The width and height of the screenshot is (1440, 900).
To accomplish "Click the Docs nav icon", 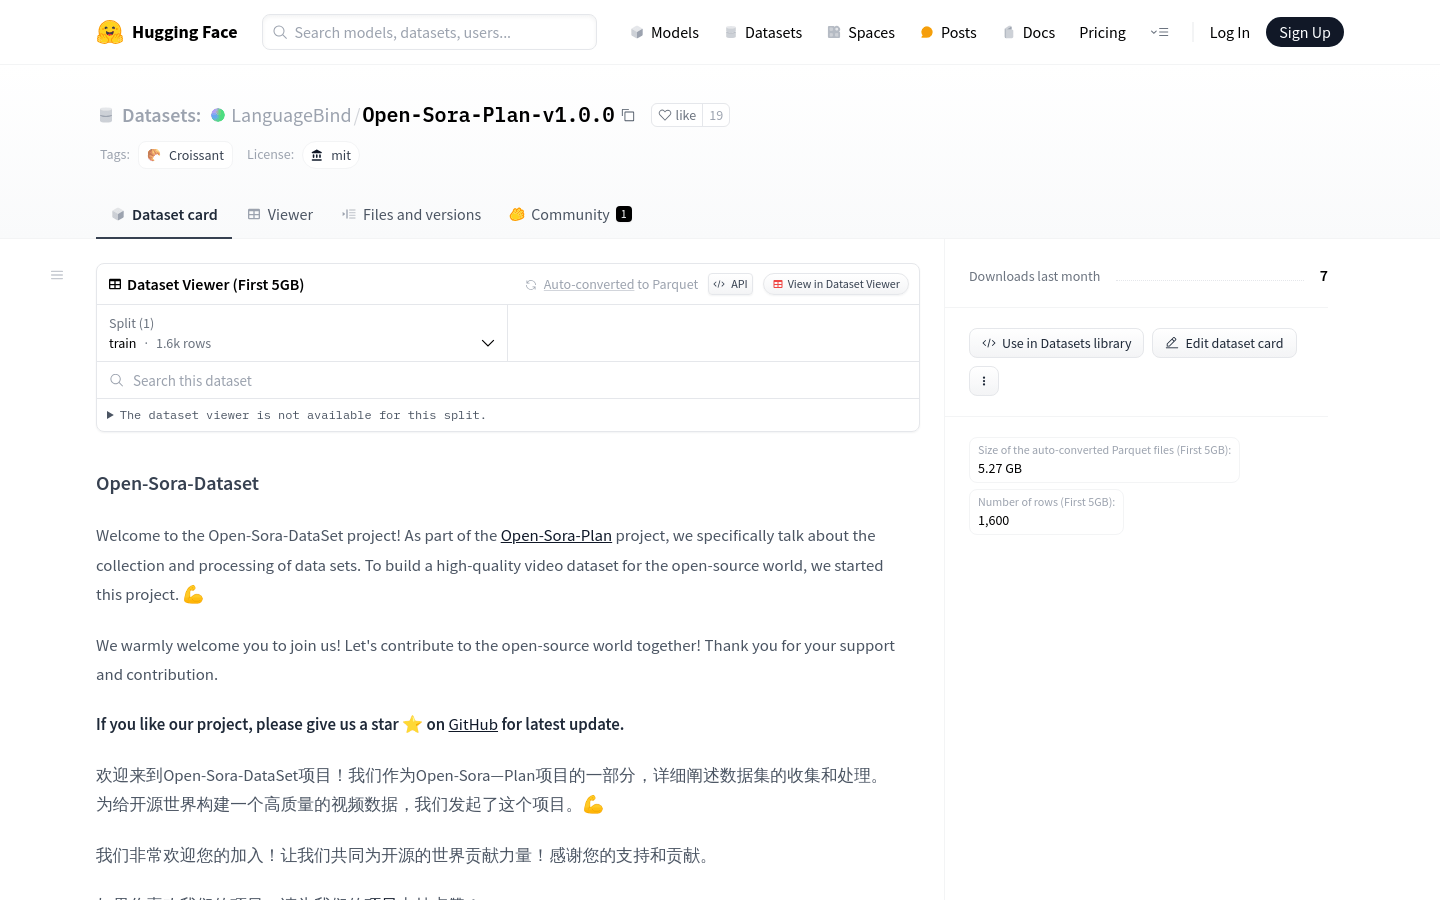I will 1009,32.
